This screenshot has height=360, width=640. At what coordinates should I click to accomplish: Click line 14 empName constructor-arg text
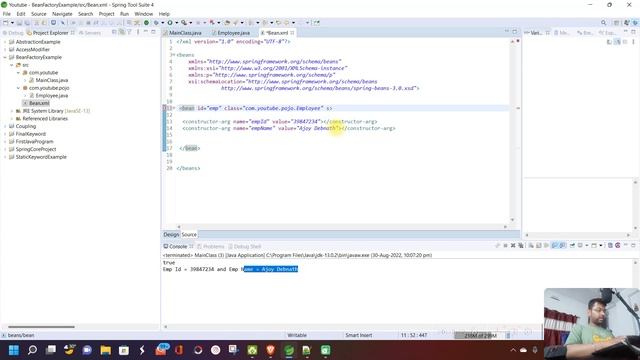point(289,128)
